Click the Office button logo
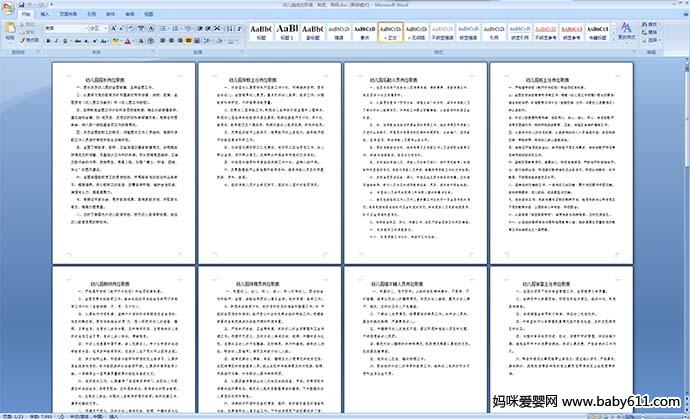 [x=9, y=8]
